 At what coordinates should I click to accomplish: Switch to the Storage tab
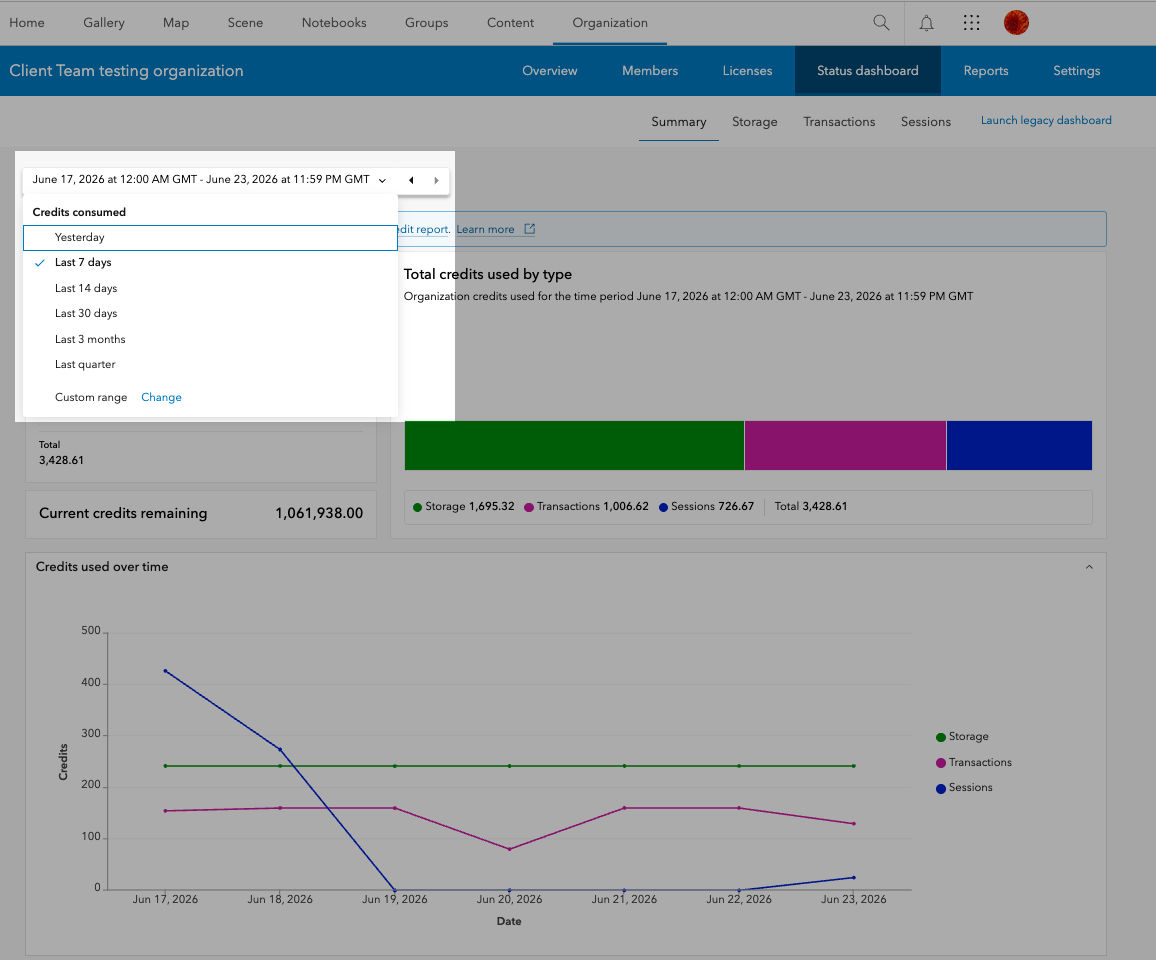(x=754, y=122)
